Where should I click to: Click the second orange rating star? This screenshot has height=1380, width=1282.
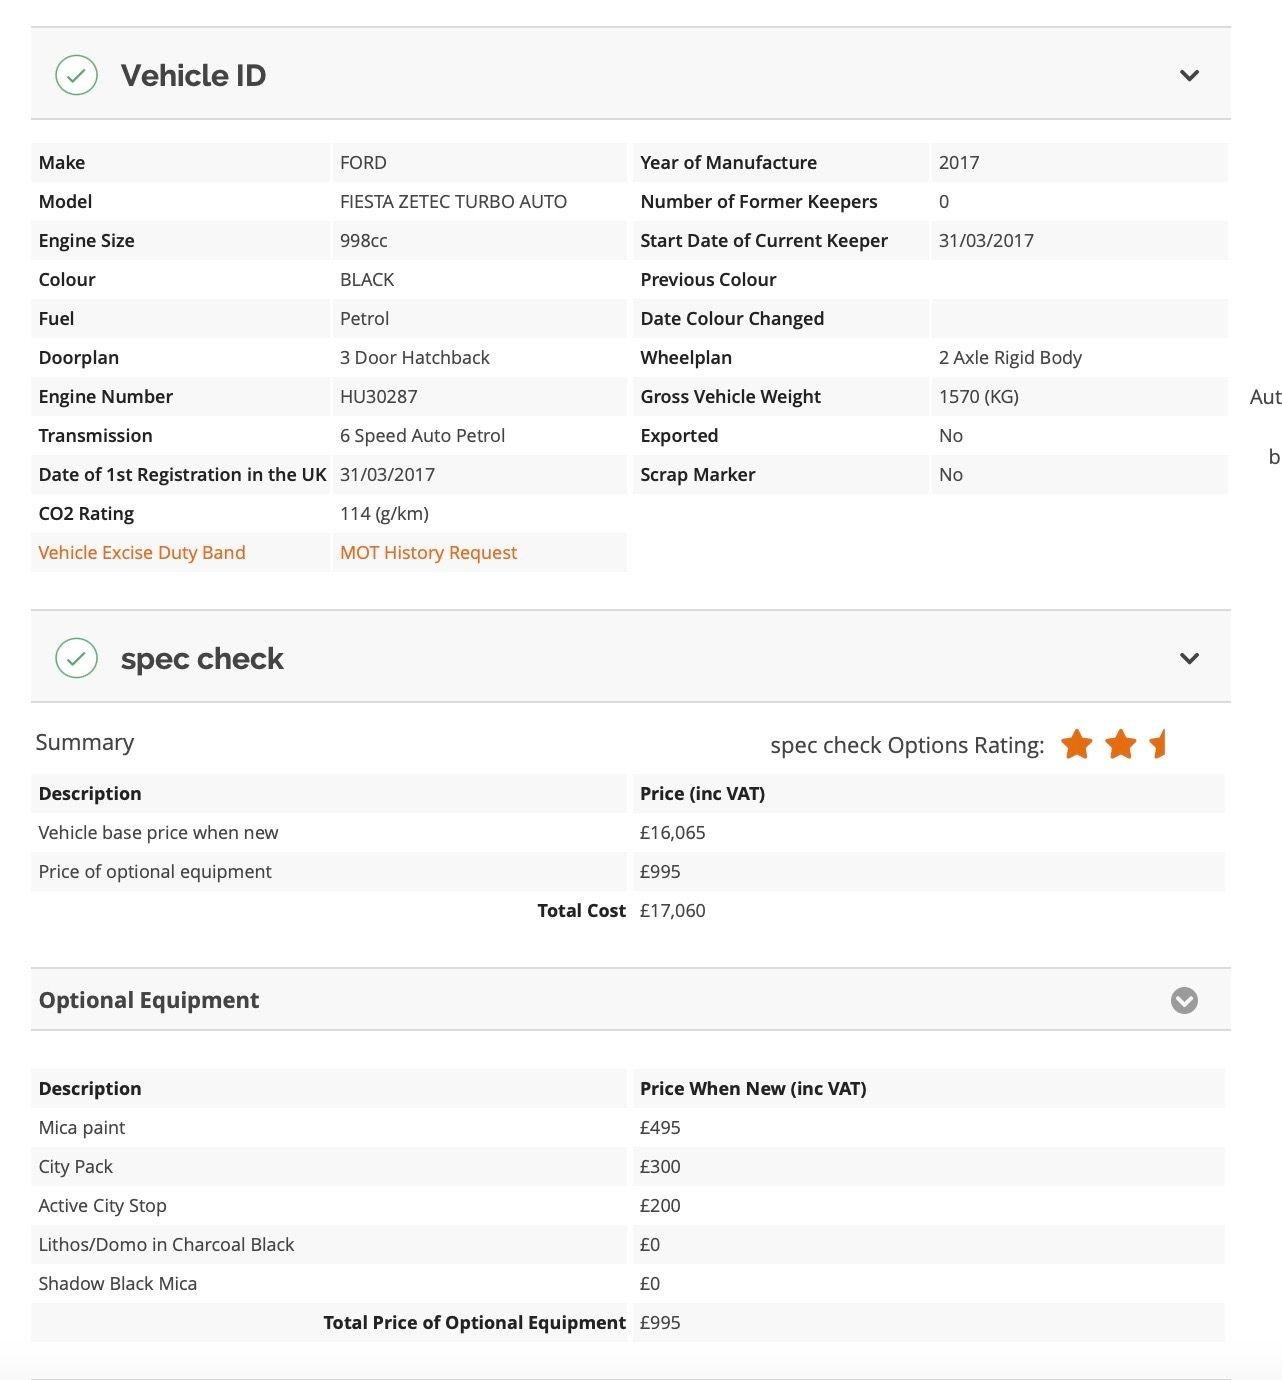pyautogui.click(x=1121, y=744)
